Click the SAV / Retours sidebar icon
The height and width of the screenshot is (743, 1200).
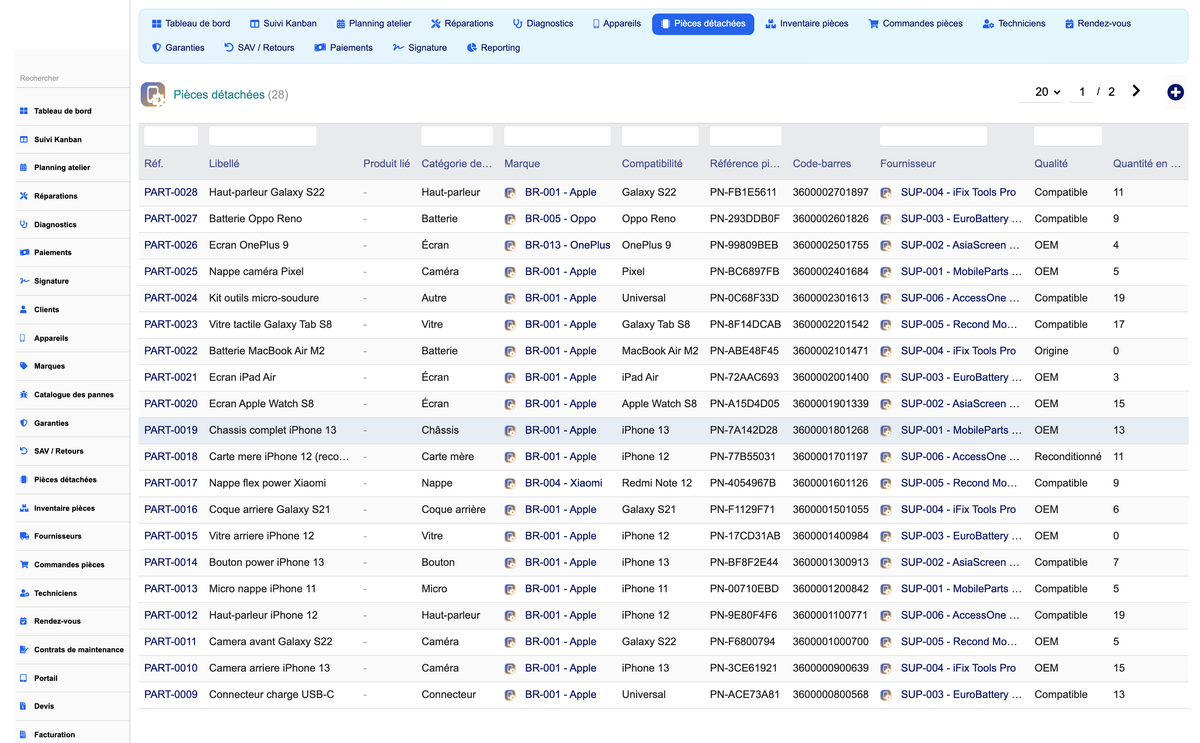(x=24, y=451)
